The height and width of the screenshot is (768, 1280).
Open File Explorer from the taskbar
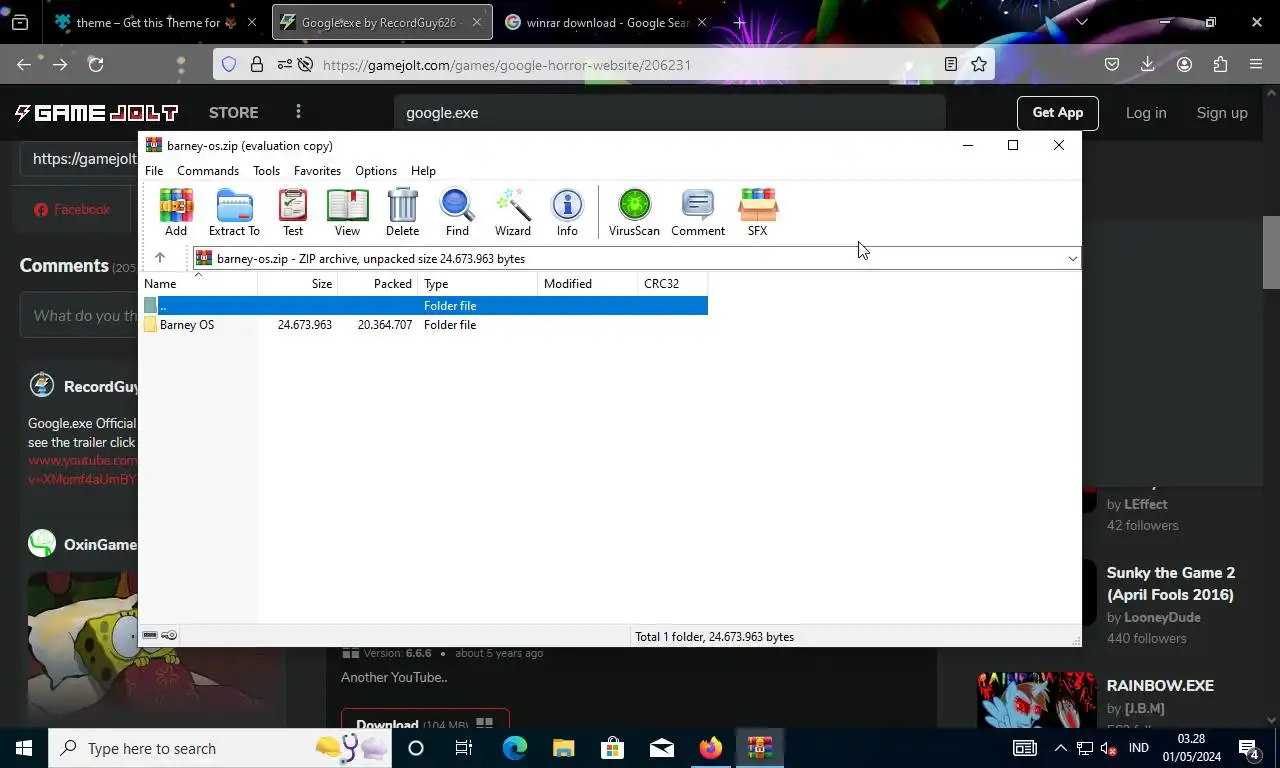pyautogui.click(x=563, y=748)
